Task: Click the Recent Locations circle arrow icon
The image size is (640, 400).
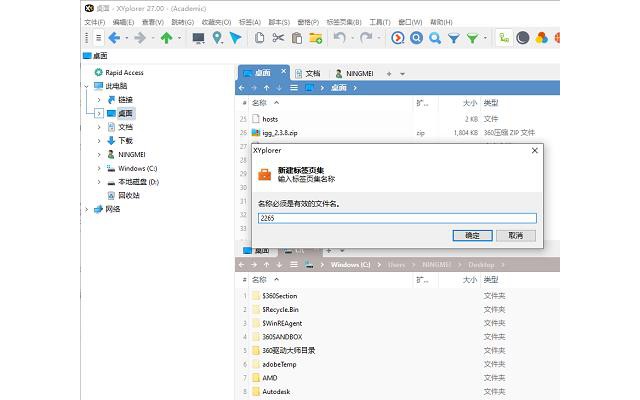Action: [398, 38]
